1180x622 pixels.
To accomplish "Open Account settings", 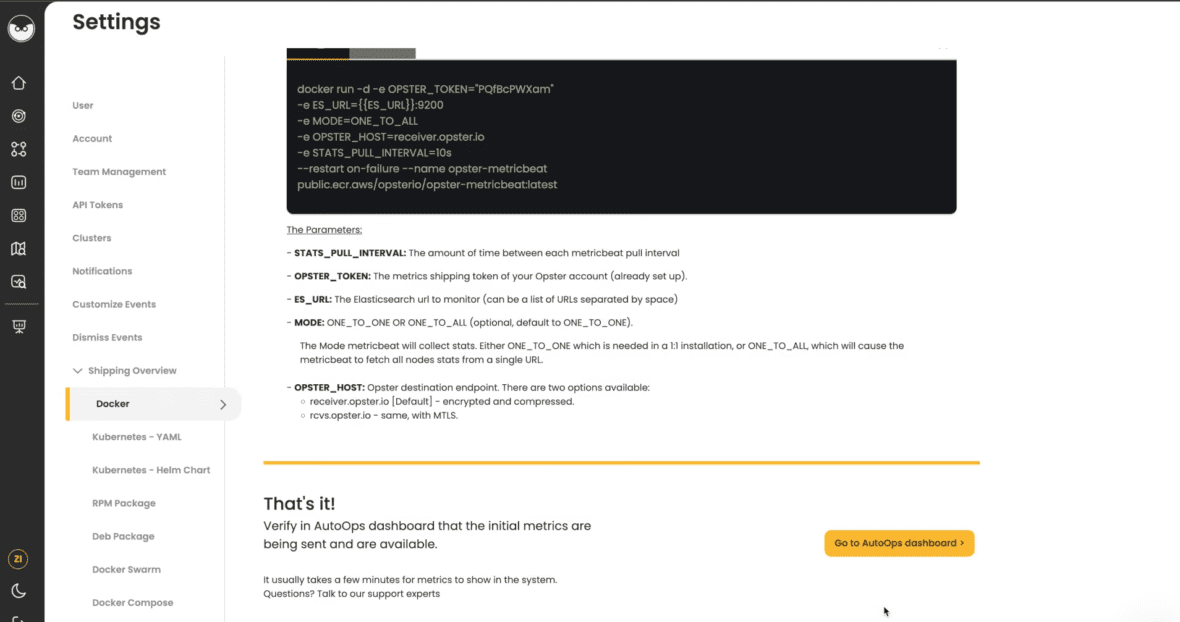I will tap(92, 138).
